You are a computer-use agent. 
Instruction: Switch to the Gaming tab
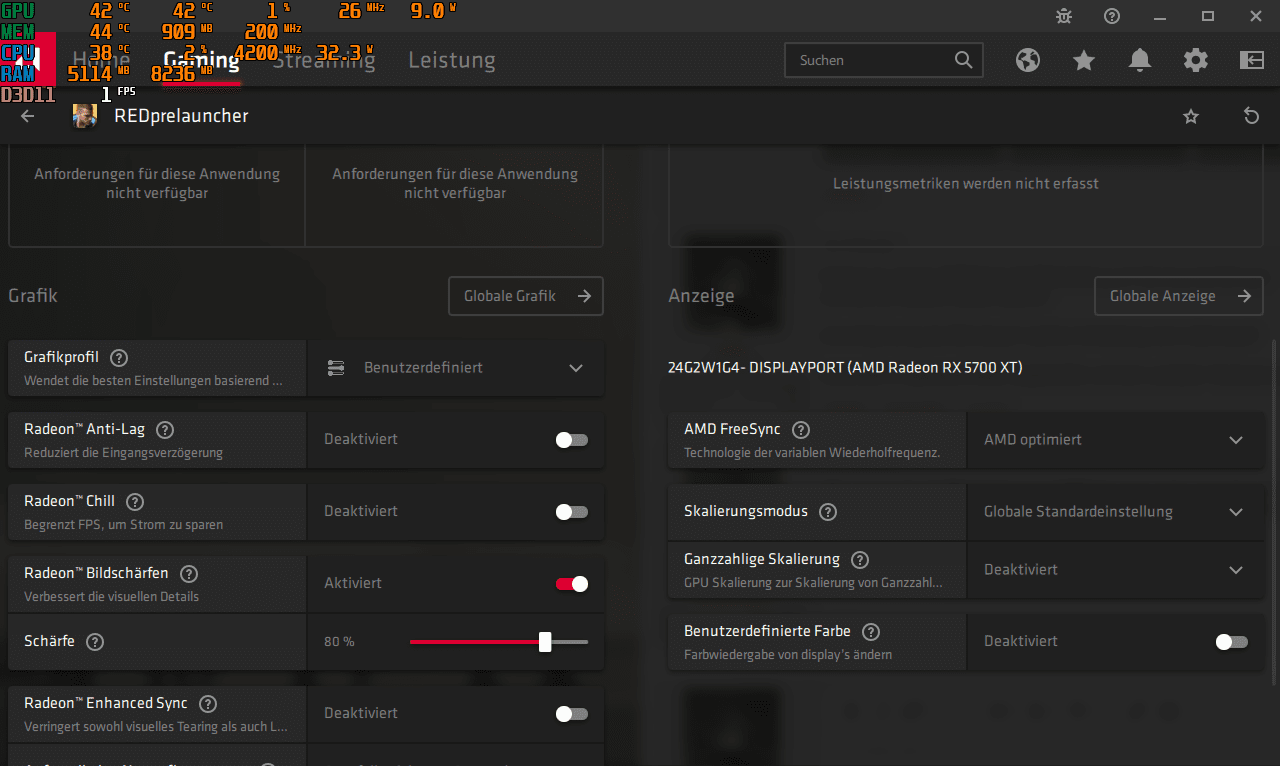coord(201,60)
